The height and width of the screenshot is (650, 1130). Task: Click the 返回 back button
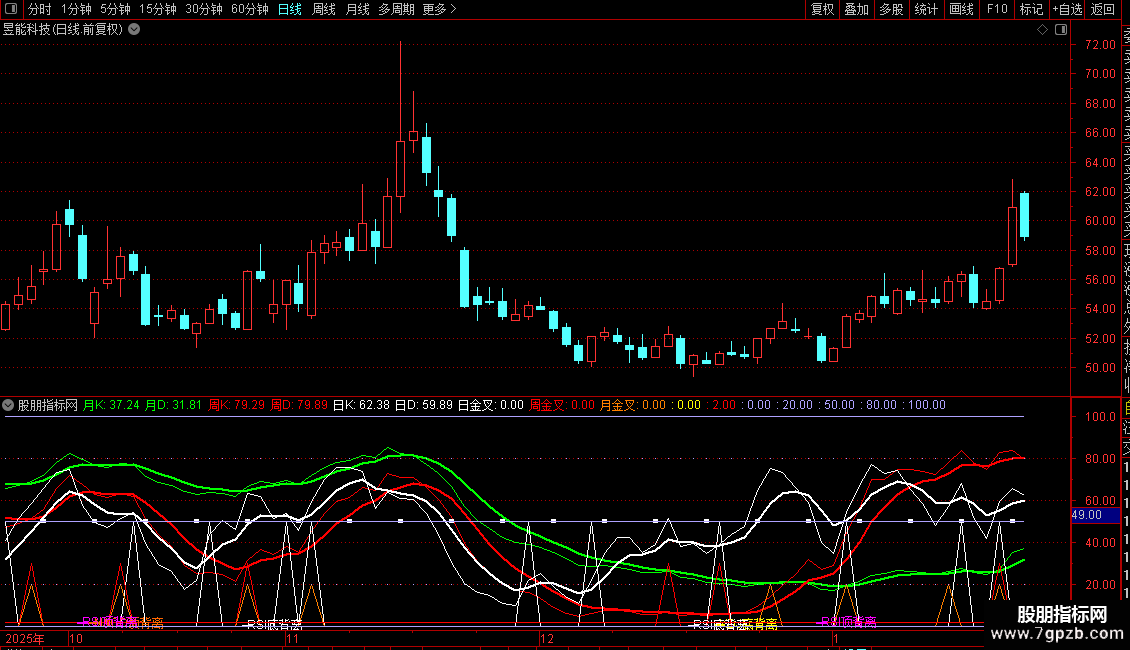coord(1102,9)
